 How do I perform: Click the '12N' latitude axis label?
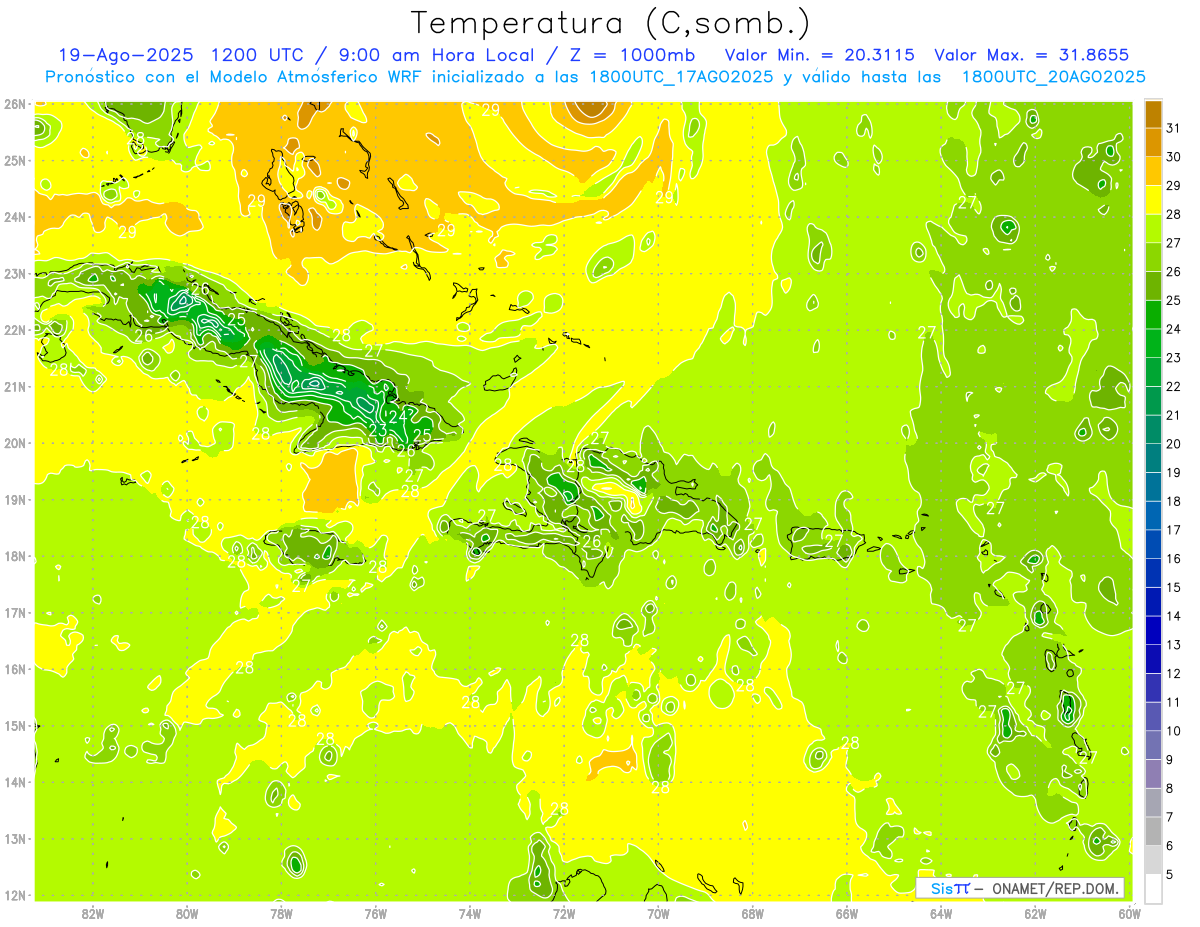pyautogui.click(x=15, y=895)
